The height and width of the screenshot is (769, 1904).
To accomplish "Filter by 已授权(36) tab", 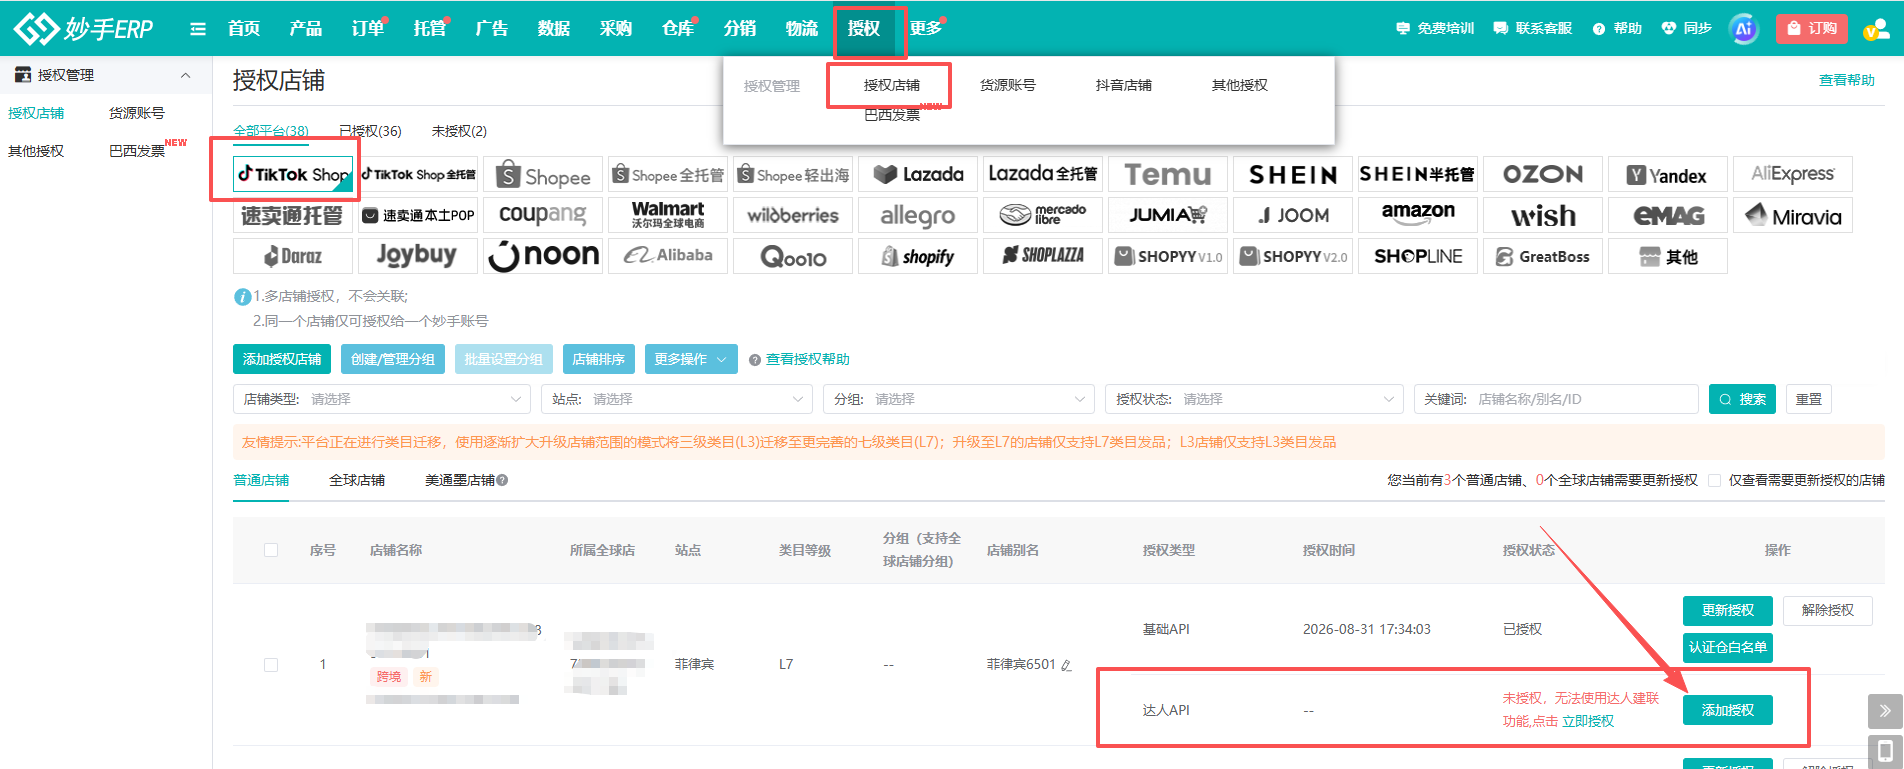I will point(370,131).
